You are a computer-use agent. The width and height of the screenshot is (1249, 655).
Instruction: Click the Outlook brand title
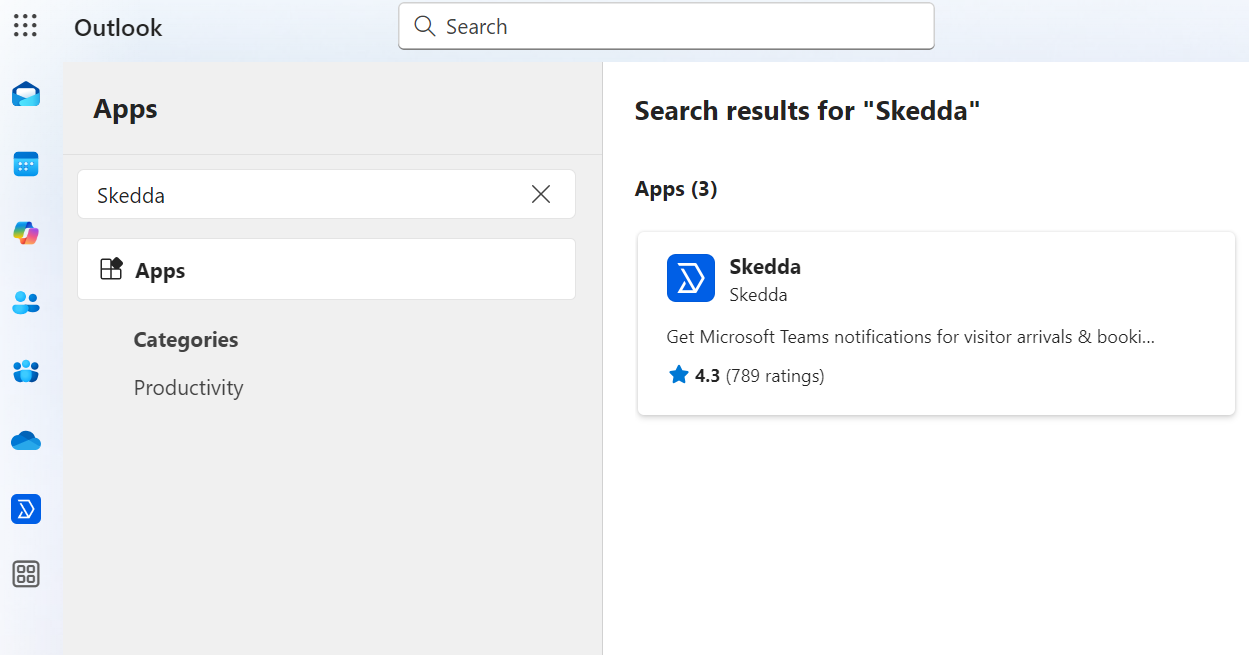point(118,28)
